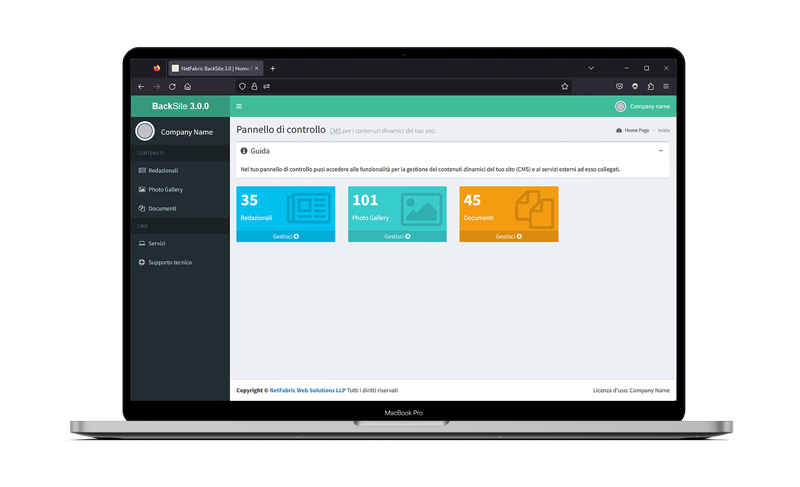The image size is (800, 487).
Task: Open the extensions puzzle icon
Action: pyautogui.click(x=651, y=87)
